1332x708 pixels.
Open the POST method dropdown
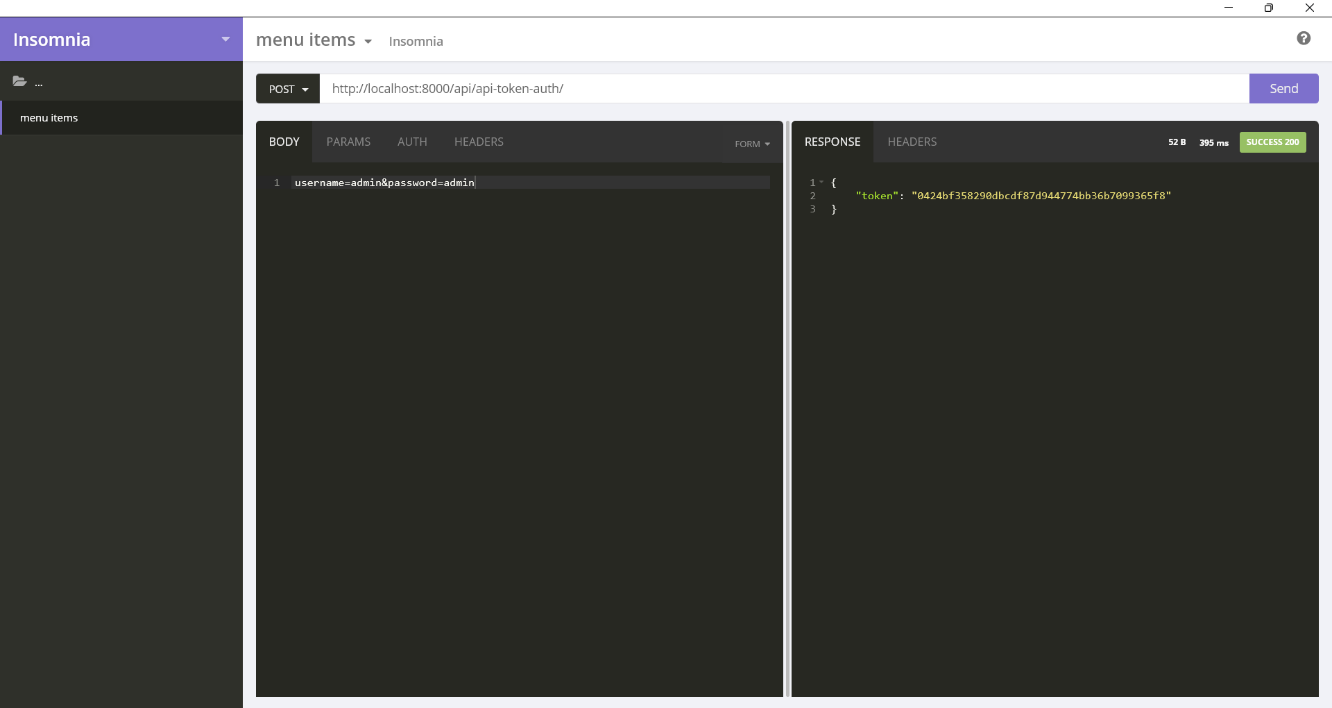click(288, 89)
